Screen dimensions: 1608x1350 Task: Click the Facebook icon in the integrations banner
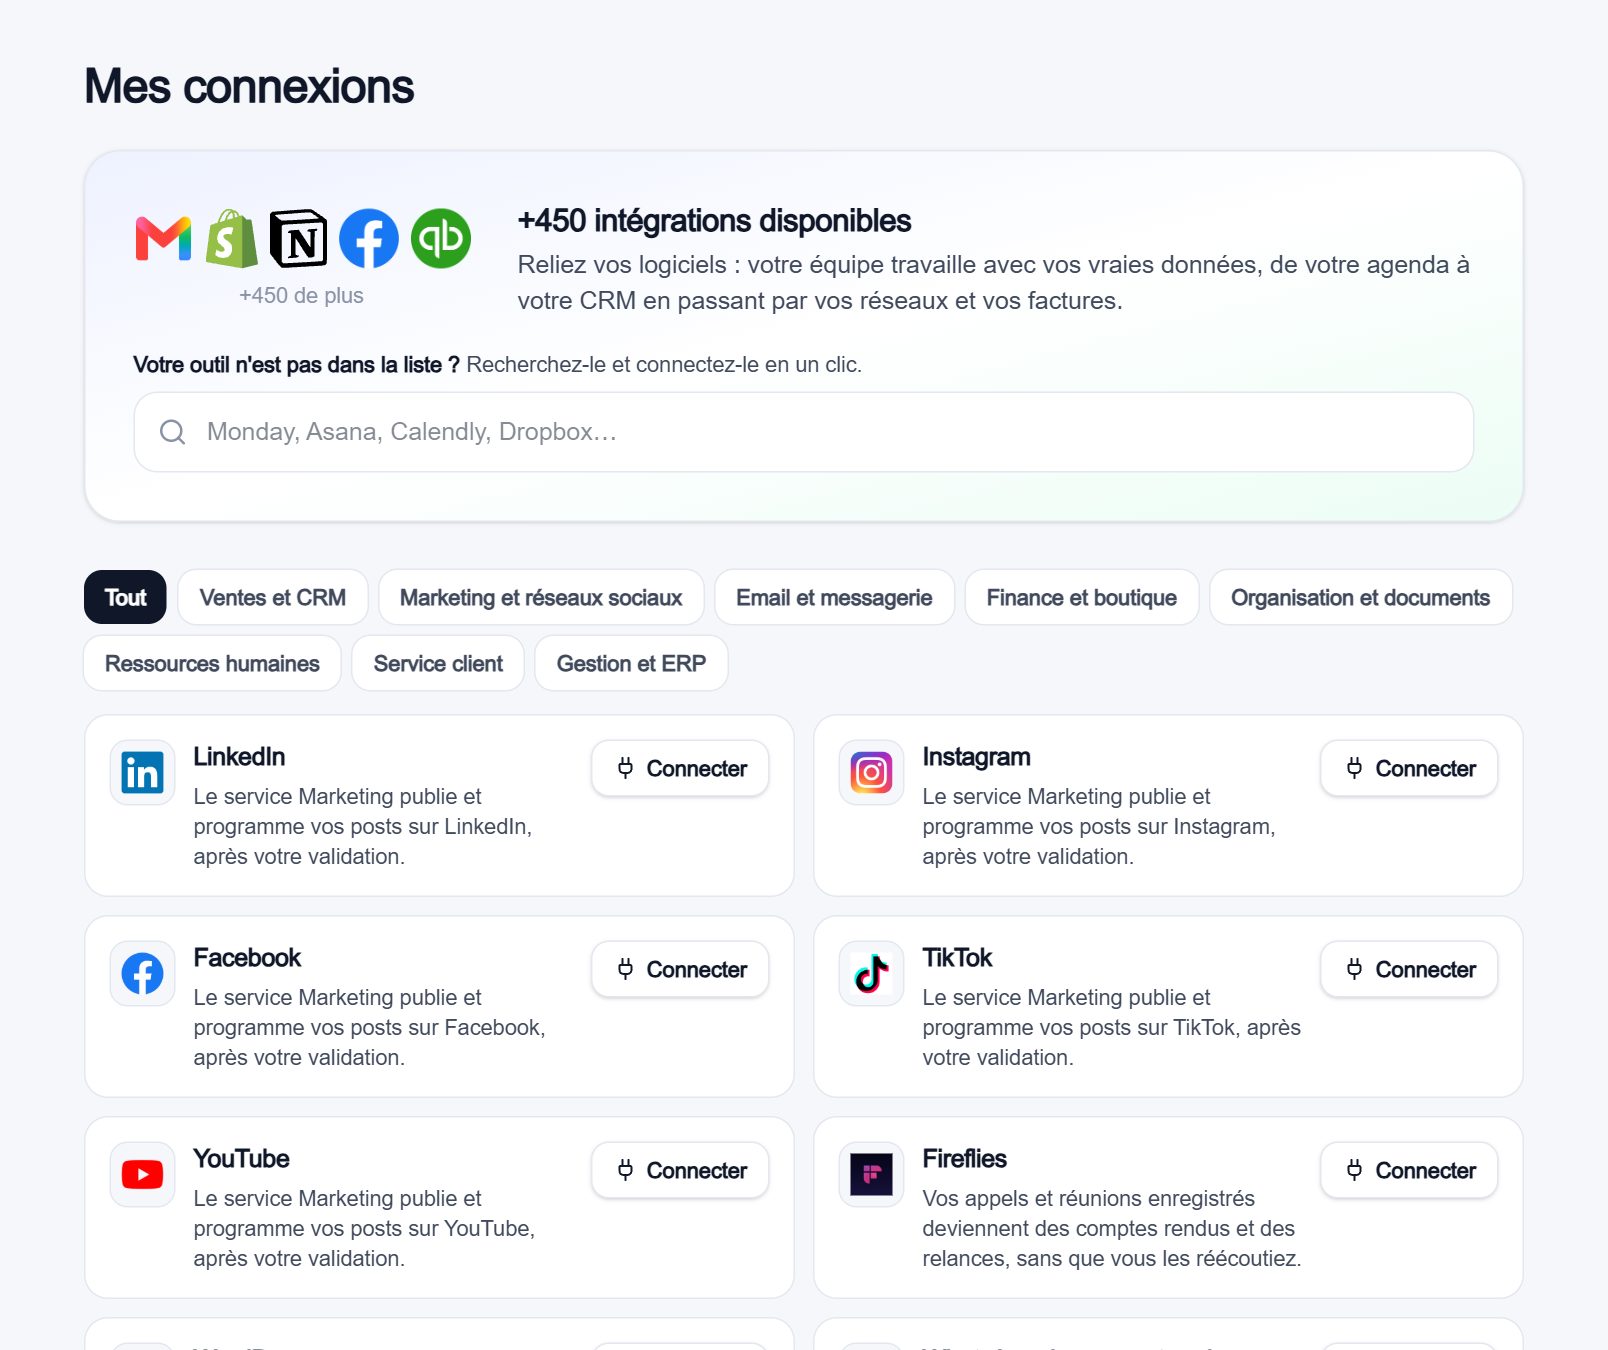coord(369,239)
